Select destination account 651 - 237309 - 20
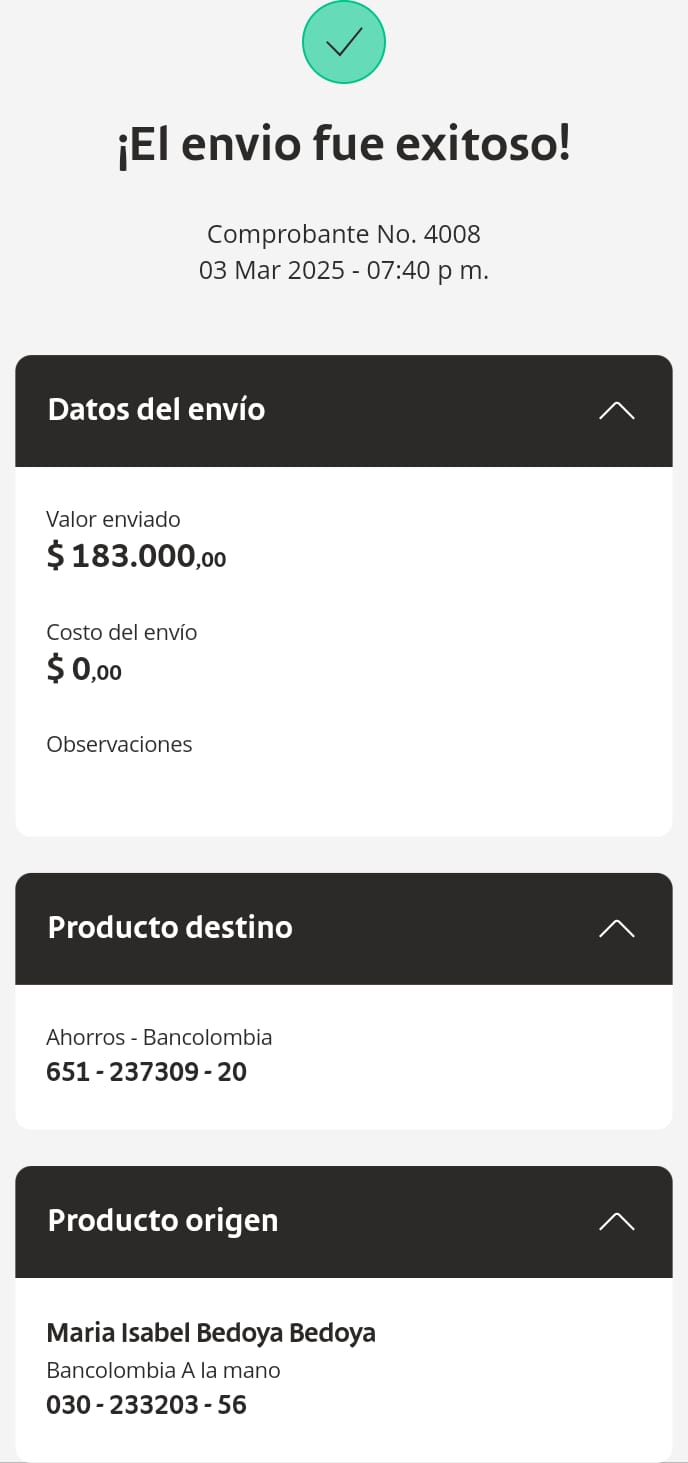This screenshot has width=688, height=1463. pos(146,1072)
